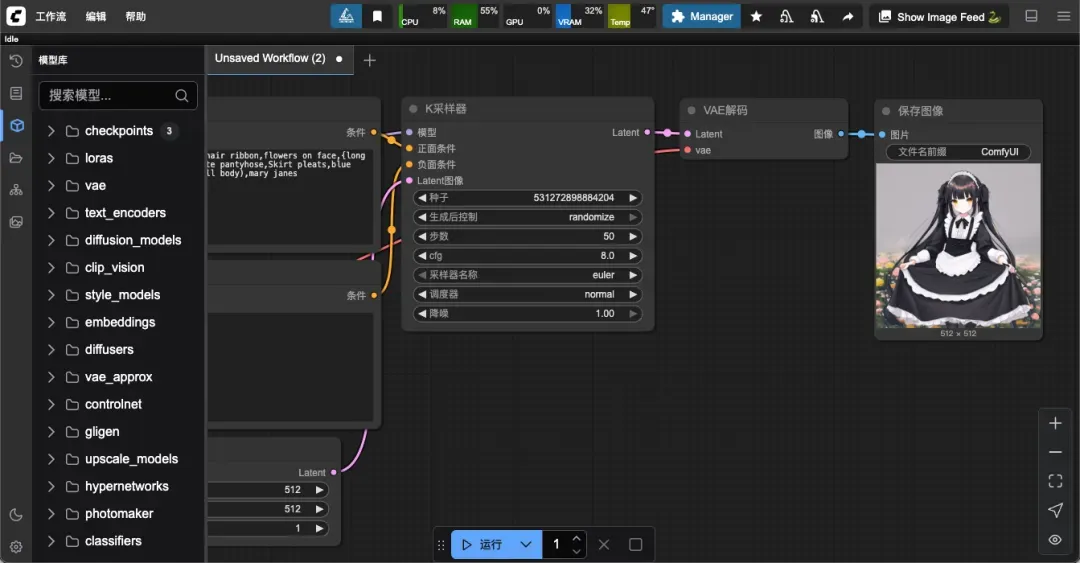Viewport: 1080px width, 563px height.
Task: Click the share arrow icon
Action: coord(848,17)
